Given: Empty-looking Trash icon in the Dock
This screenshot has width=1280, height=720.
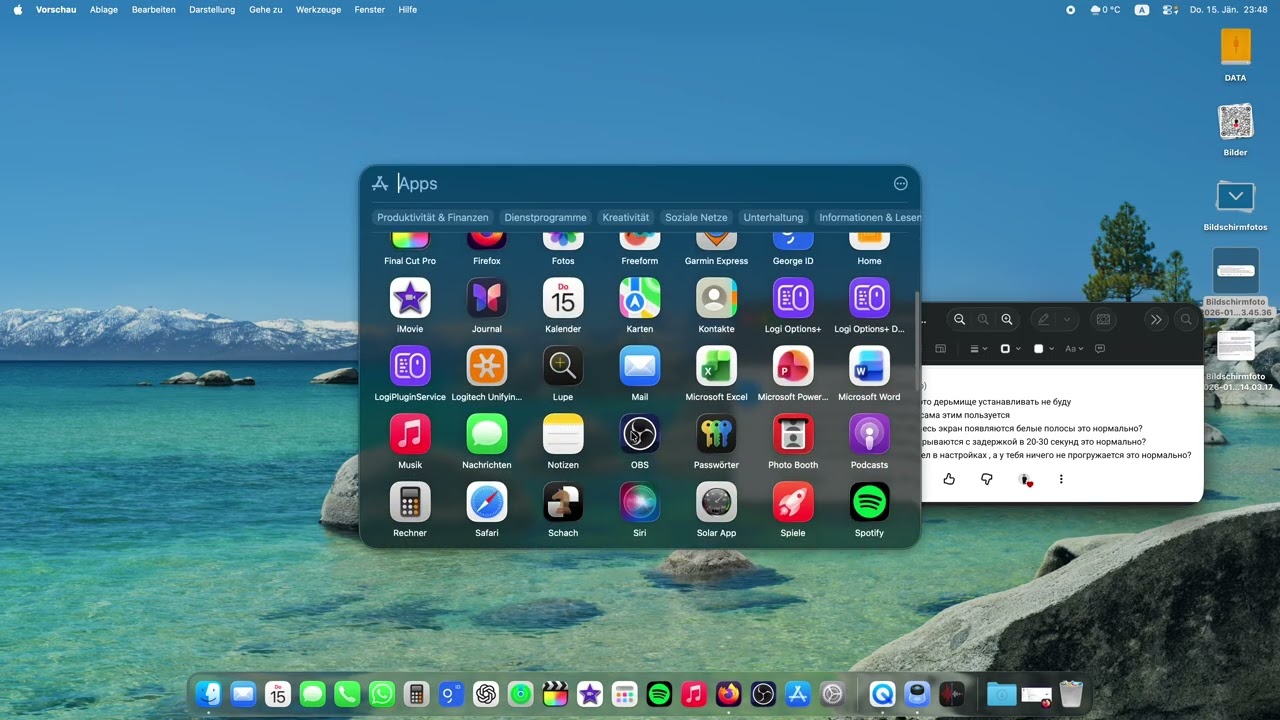Looking at the screenshot, I should 1071,694.
